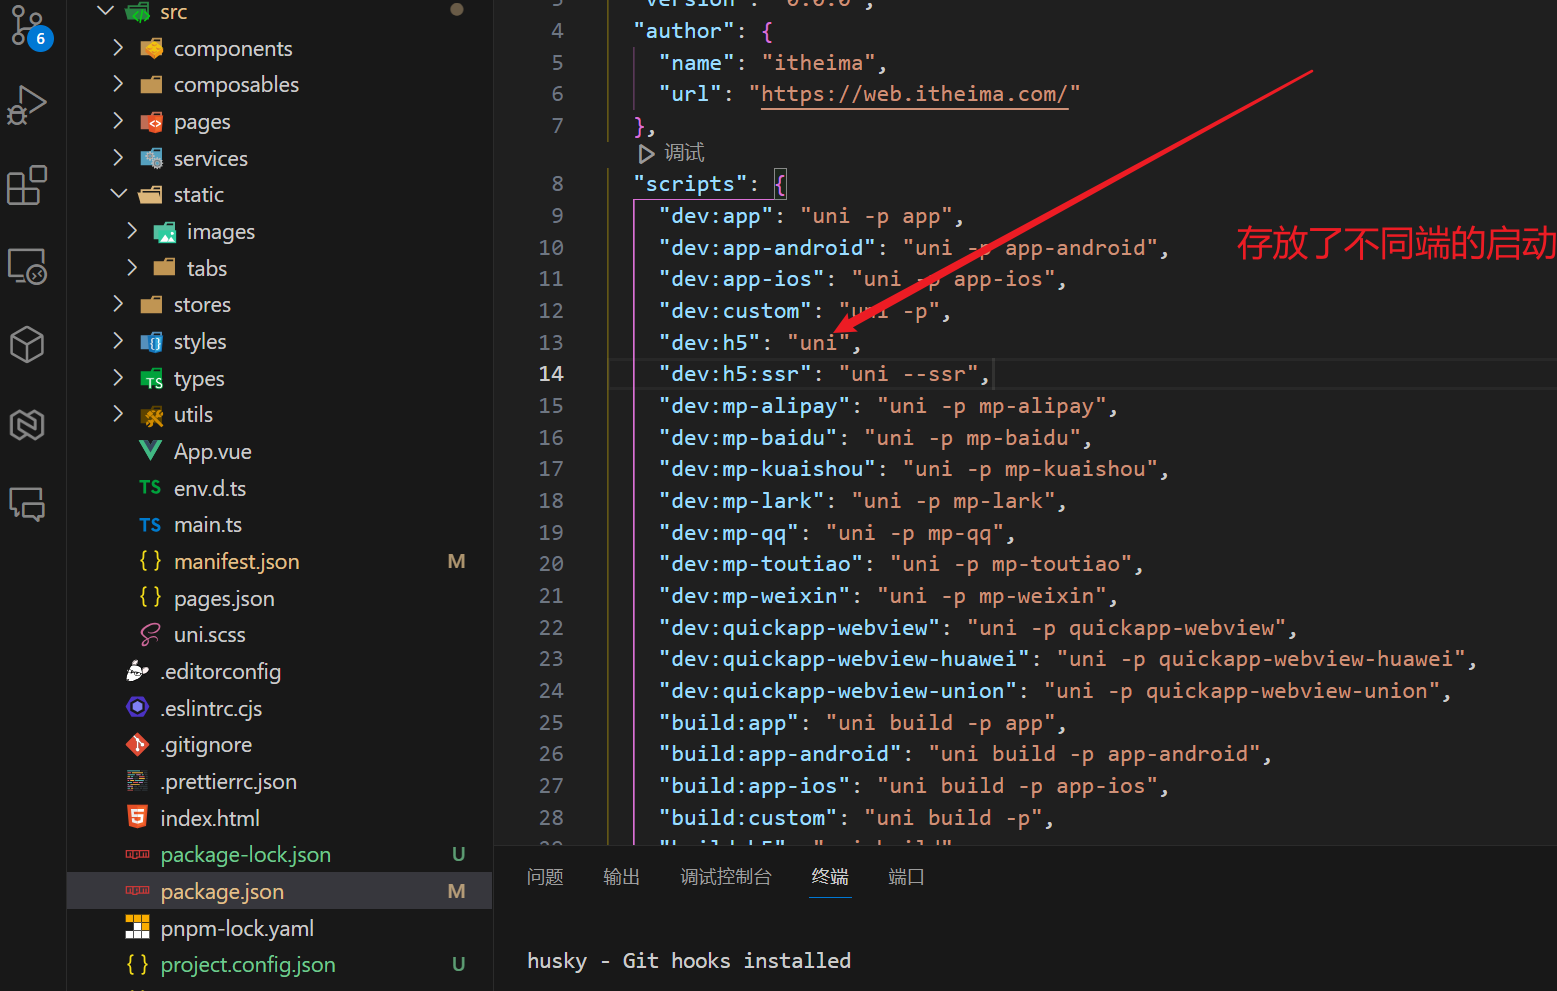
Task: Click the git icon beside .gitignore
Action: (138, 744)
